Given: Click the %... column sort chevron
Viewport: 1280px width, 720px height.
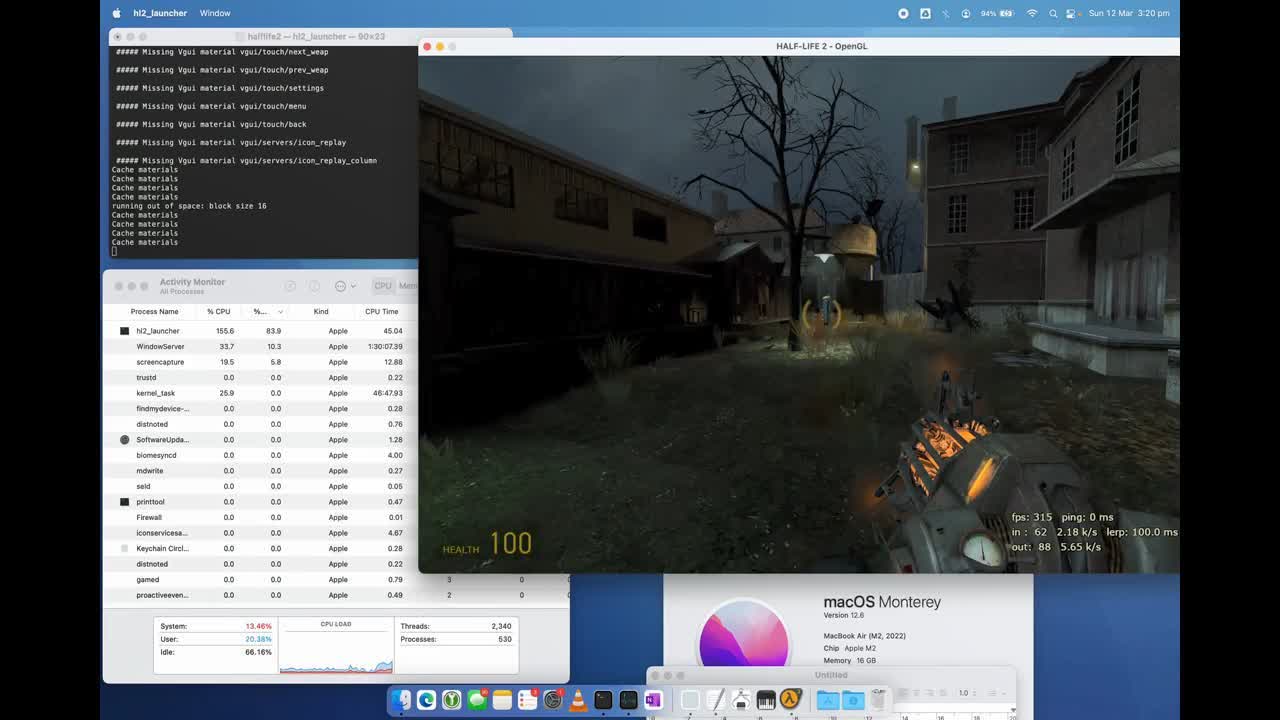Looking at the screenshot, I should click(x=280, y=312).
